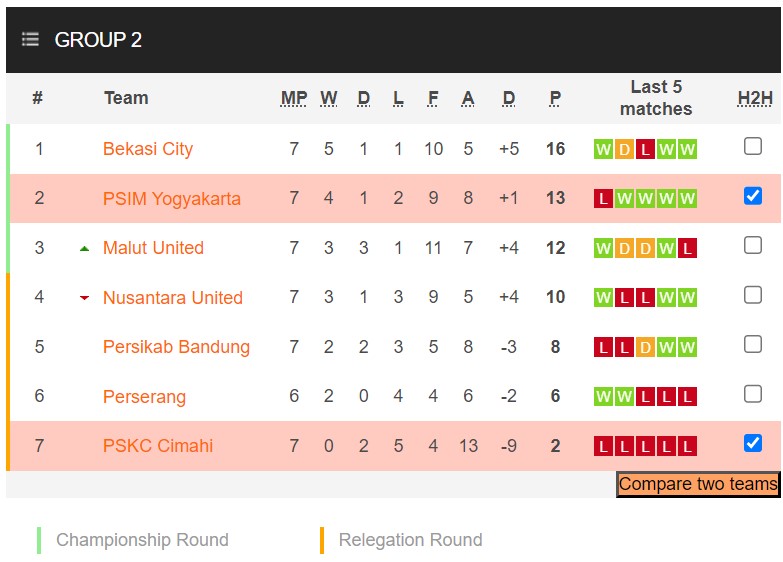Click PSIM Yogyakarta's red L match badge
The width and height of the screenshot is (783, 562).
click(x=603, y=199)
